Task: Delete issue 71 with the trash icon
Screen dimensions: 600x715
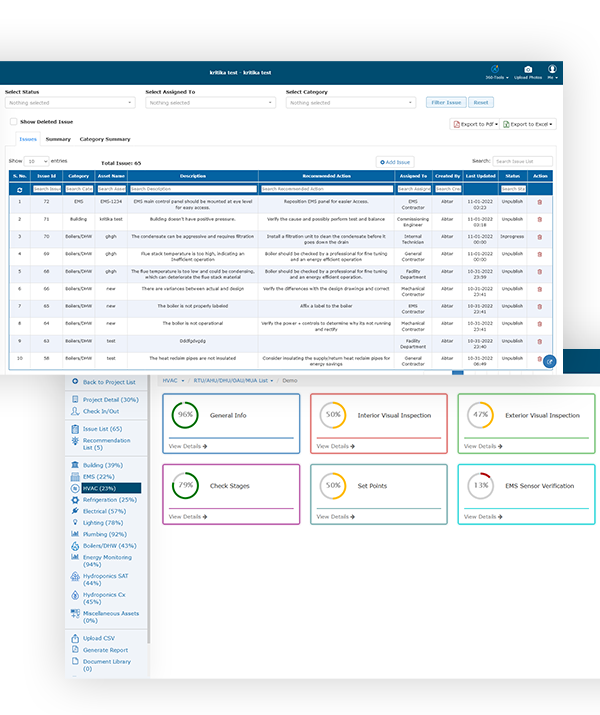Action: tap(540, 219)
